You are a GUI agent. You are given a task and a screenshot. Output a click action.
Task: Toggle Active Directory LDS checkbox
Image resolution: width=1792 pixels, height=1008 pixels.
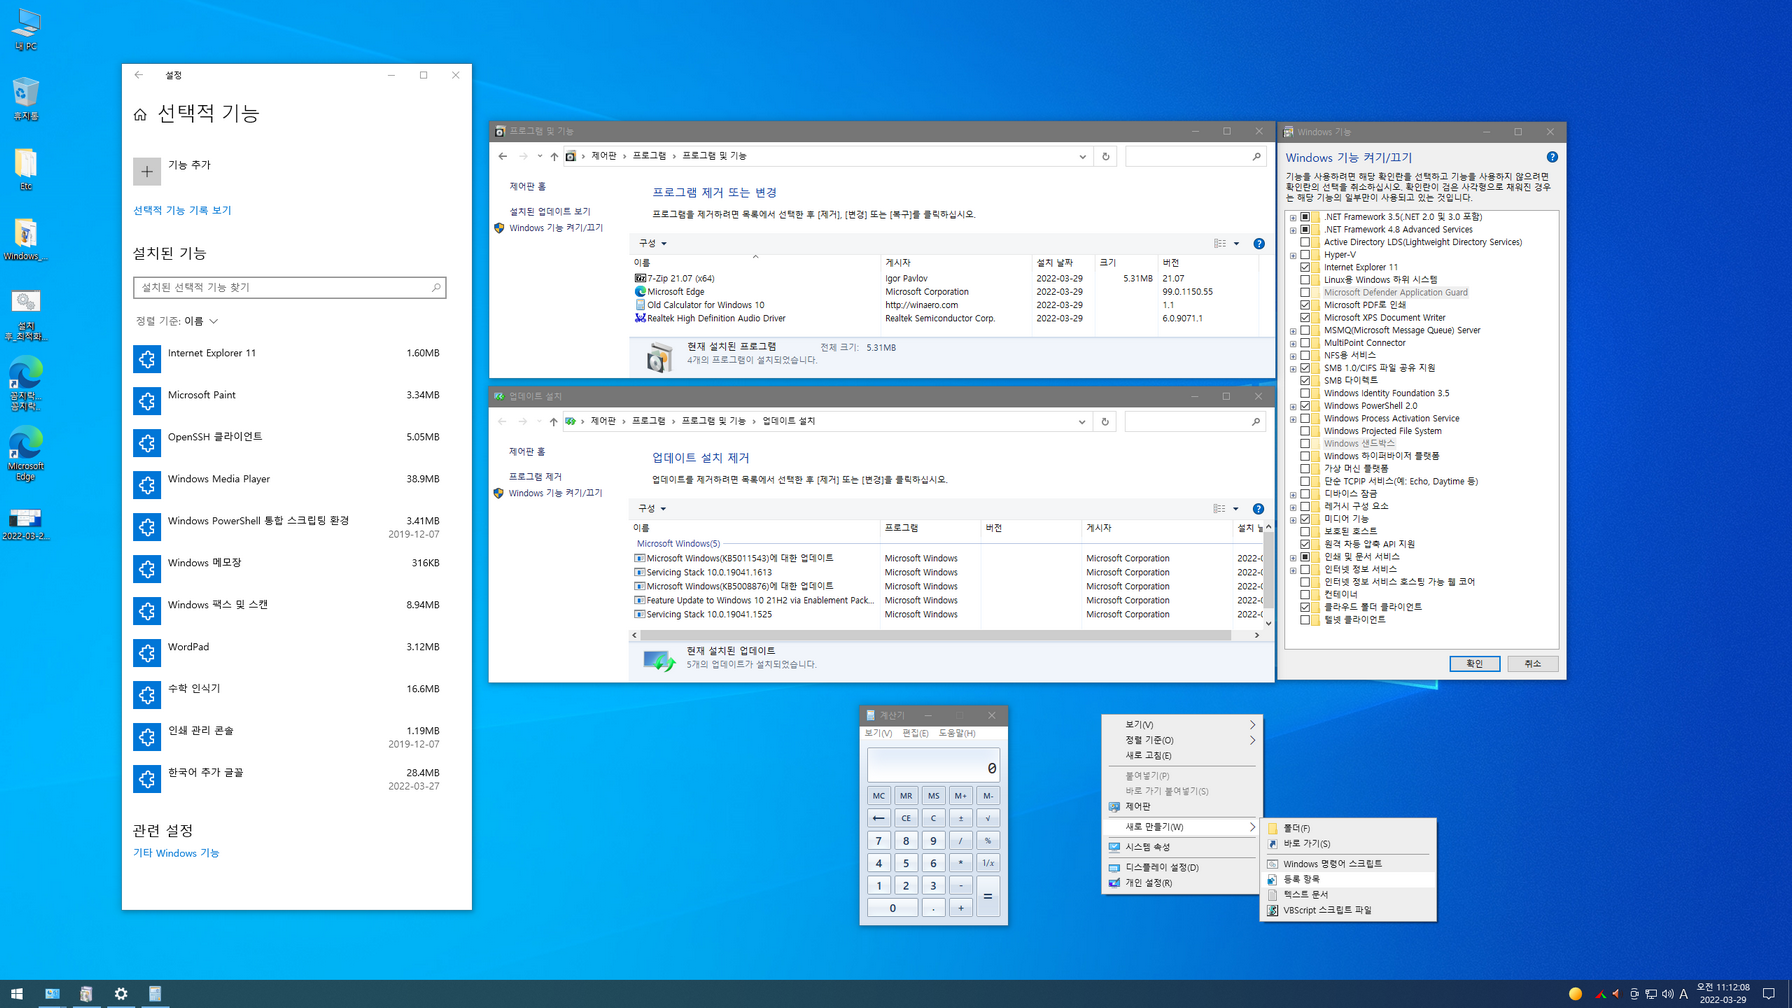[x=1305, y=242]
